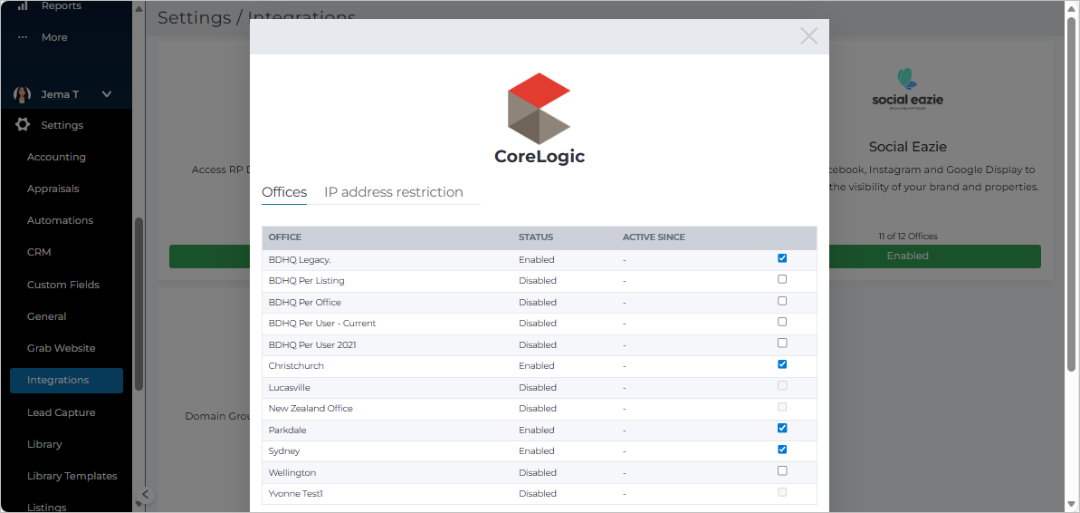The width and height of the screenshot is (1080, 513).
Task: Click the sidebar scroll up arrow
Action: coord(138,10)
